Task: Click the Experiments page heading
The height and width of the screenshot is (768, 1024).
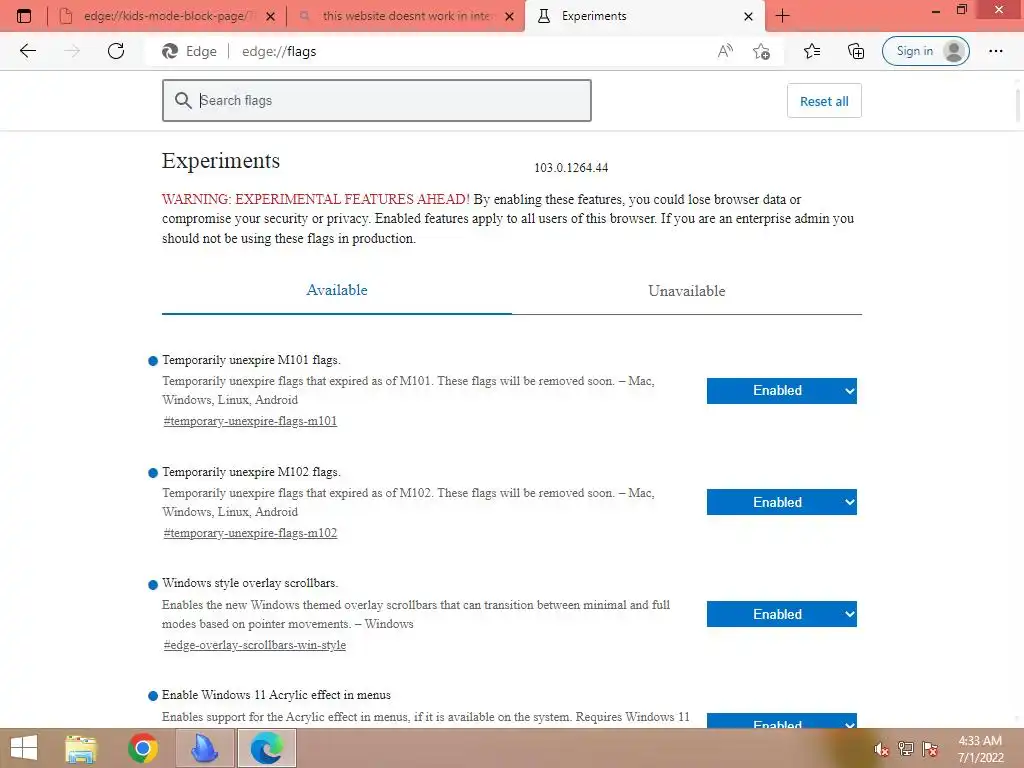Action: 221,161
